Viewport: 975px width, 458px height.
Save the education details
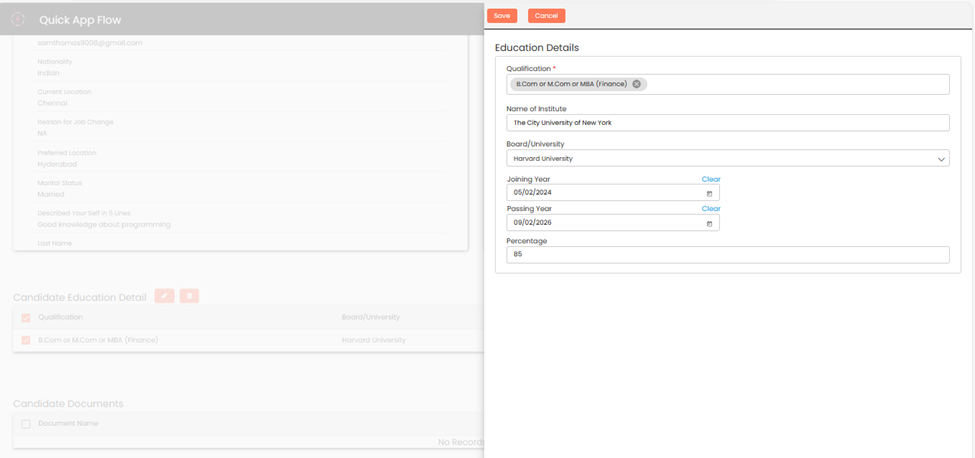tap(502, 16)
